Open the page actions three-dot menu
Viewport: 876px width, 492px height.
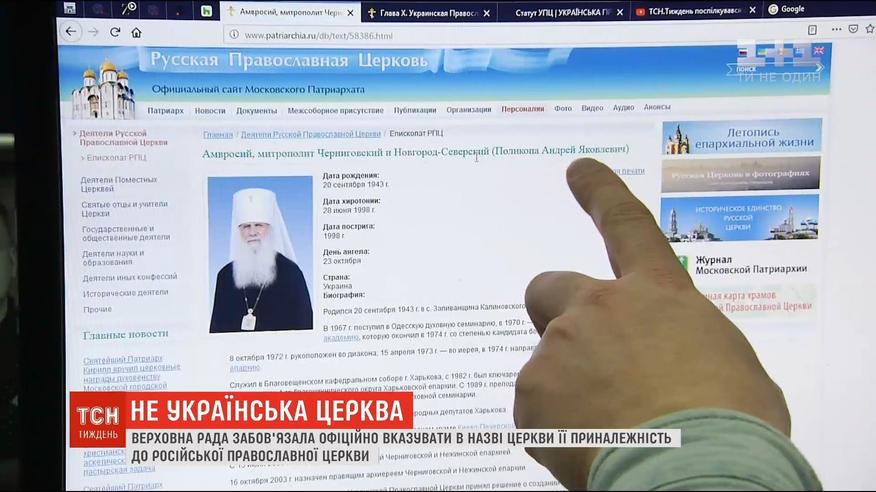click(836, 29)
